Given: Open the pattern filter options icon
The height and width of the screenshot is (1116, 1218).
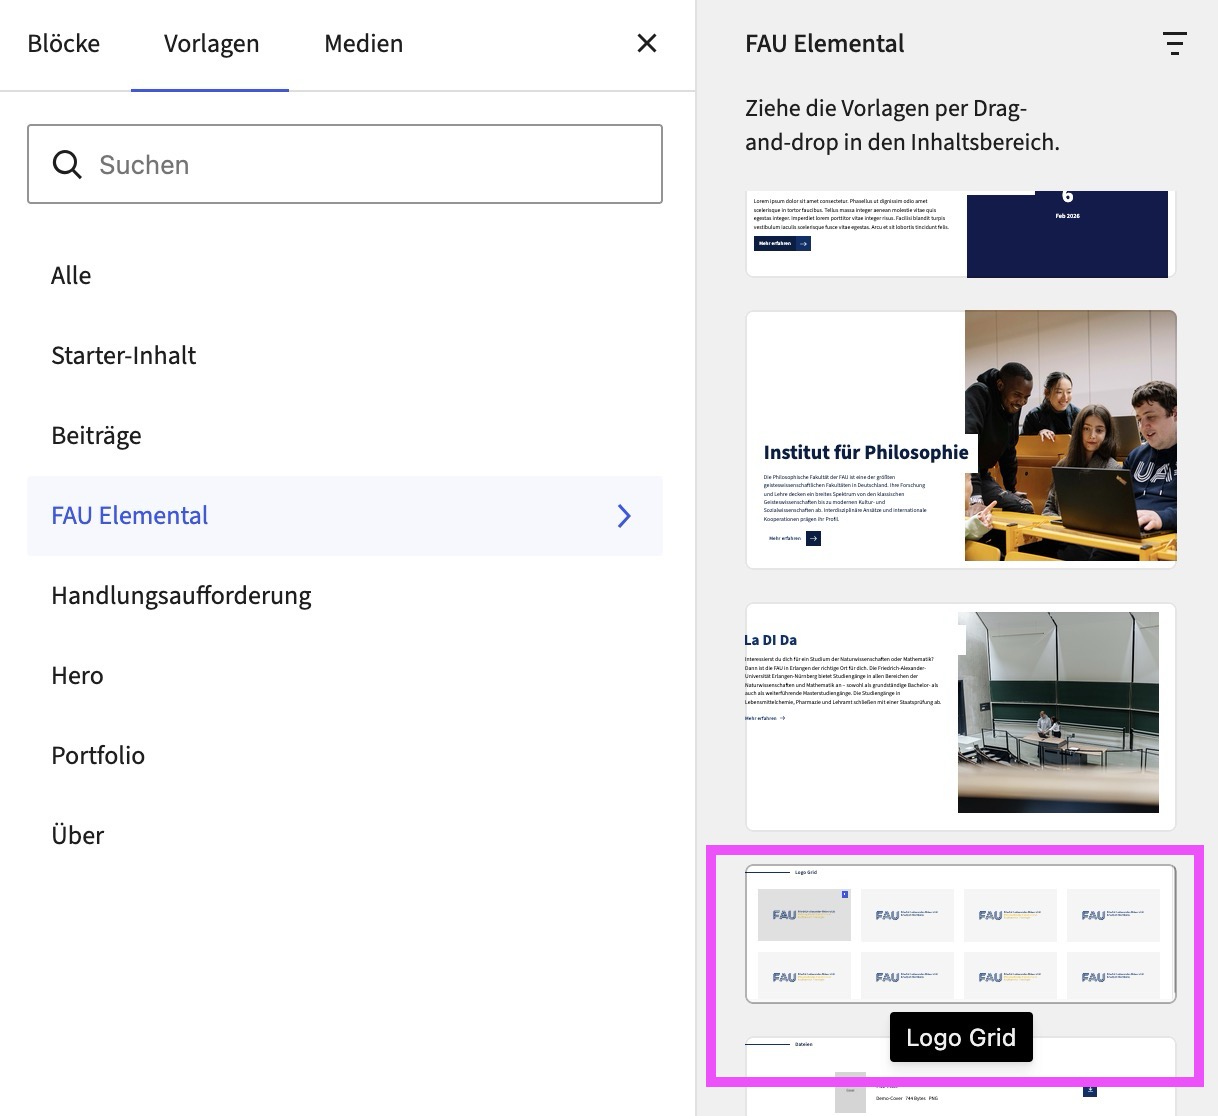Looking at the screenshot, I should 1174,43.
